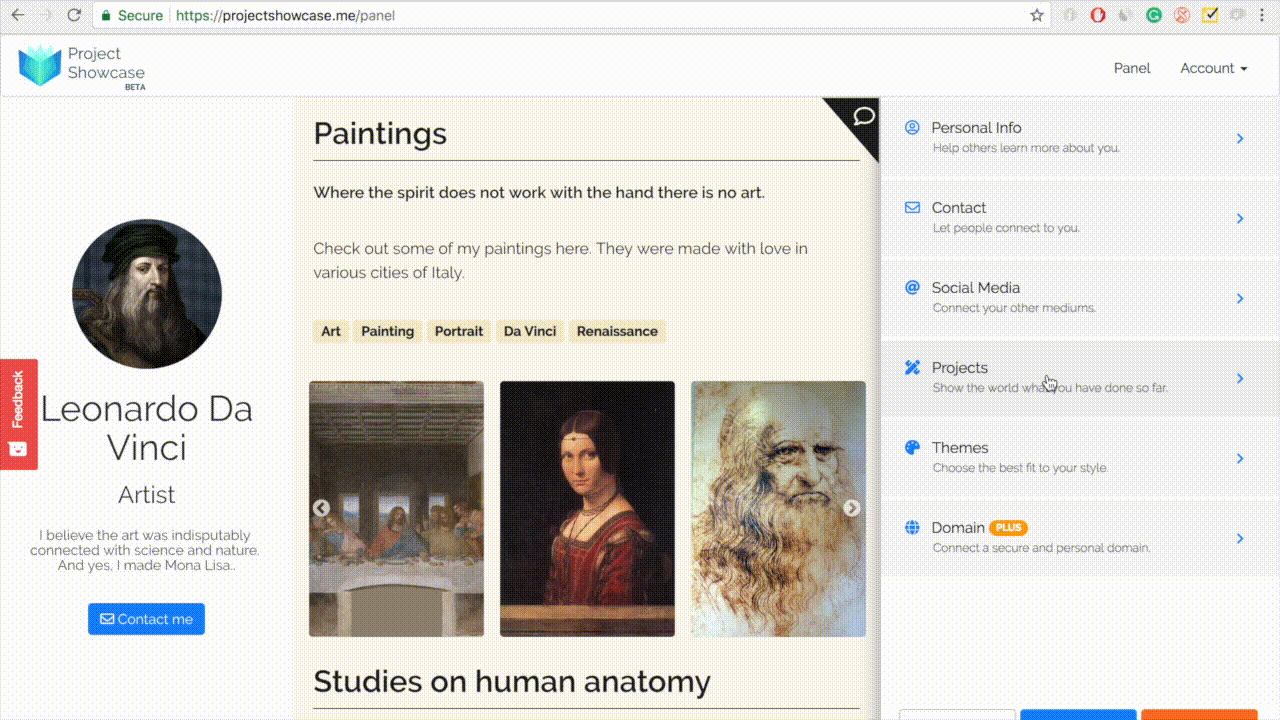Click the orange PLUS badge beside Domain
The width and height of the screenshot is (1280, 720).
tap(1008, 528)
